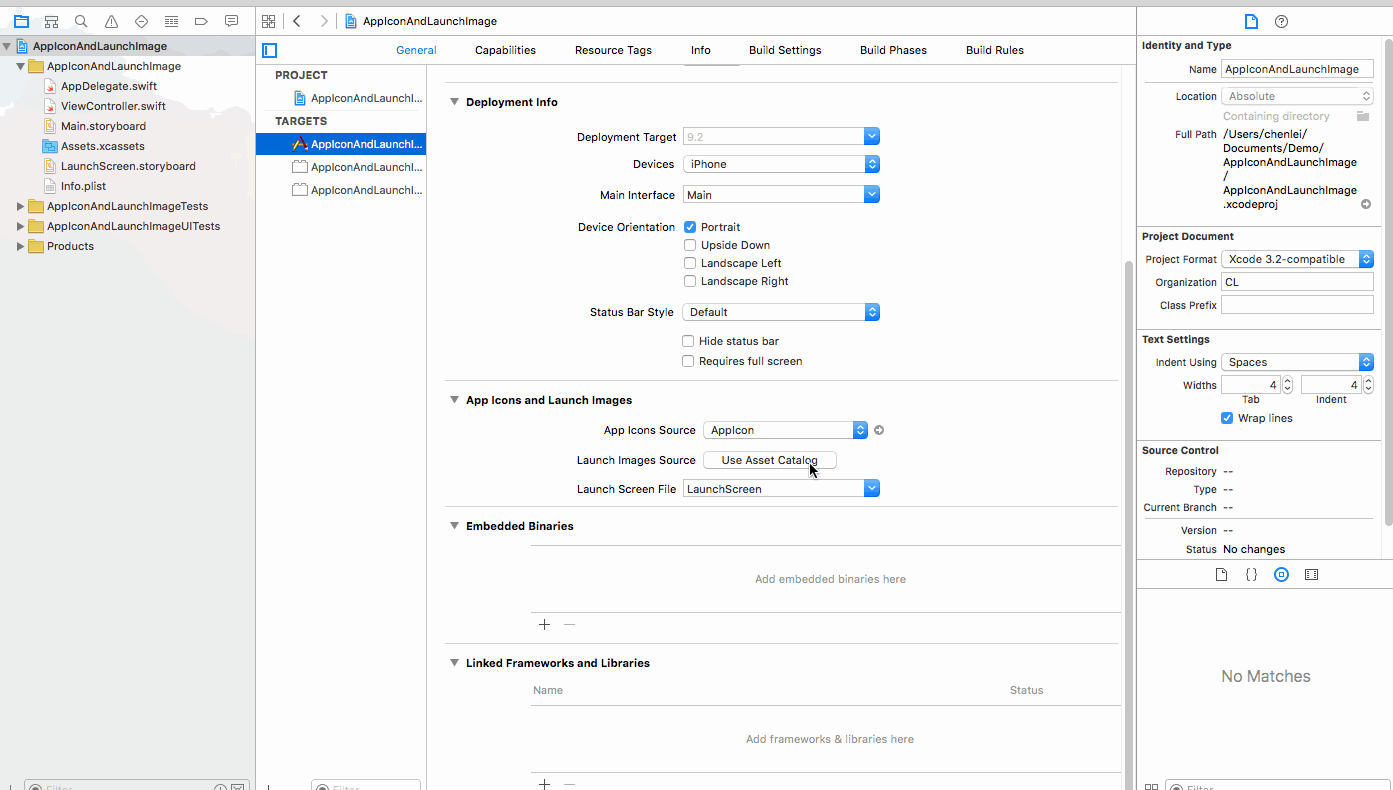Click the Organization text field
This screenshot has width=1393, height=790.
point(1297,282)
